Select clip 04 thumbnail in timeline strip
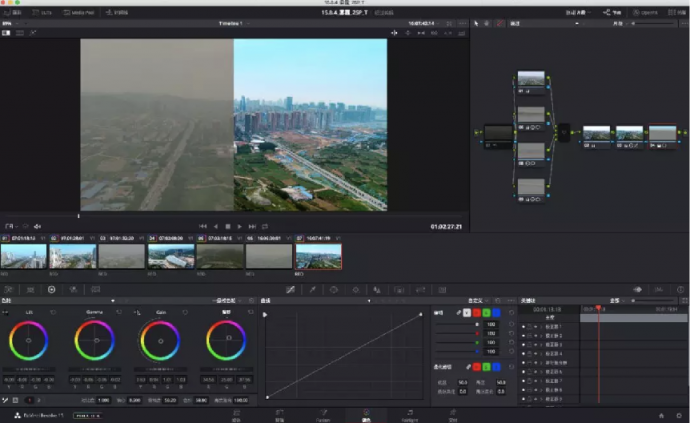This screenshot has width=690, height=423. coord(171,256)
